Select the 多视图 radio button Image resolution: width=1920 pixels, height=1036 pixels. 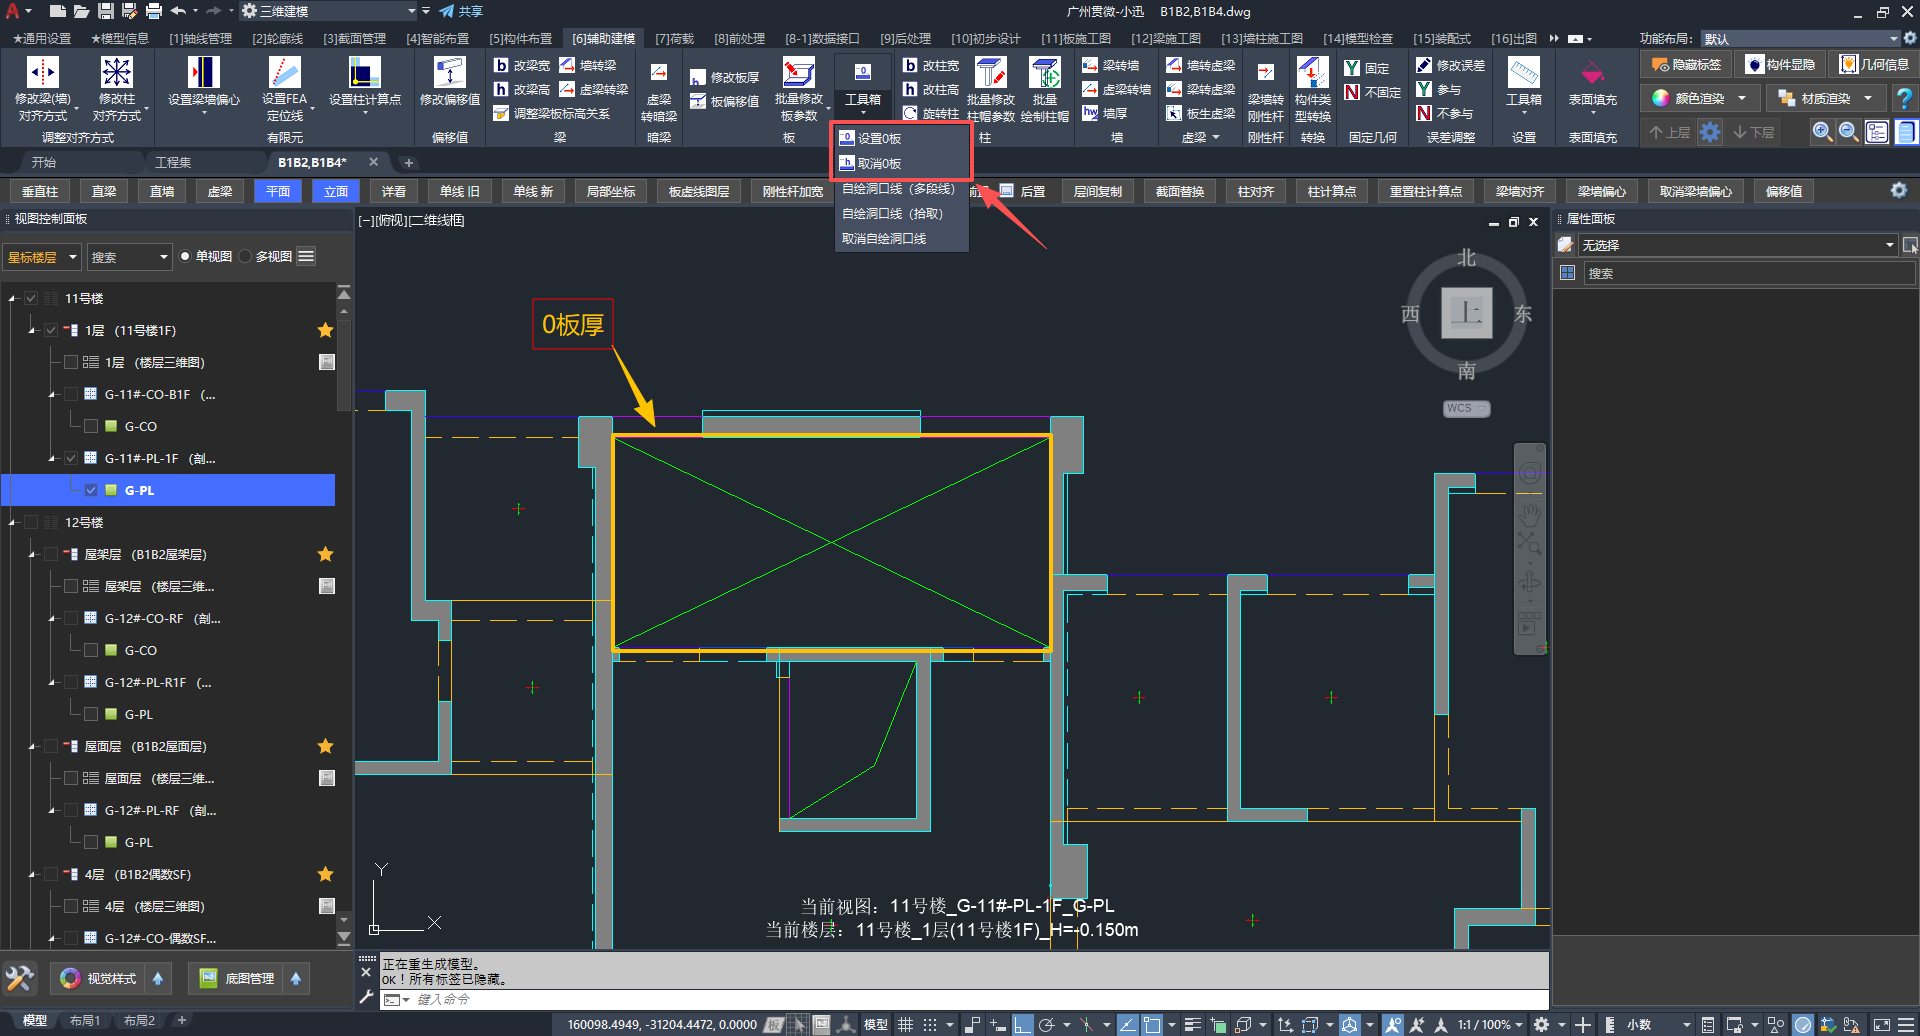point(245,257)
